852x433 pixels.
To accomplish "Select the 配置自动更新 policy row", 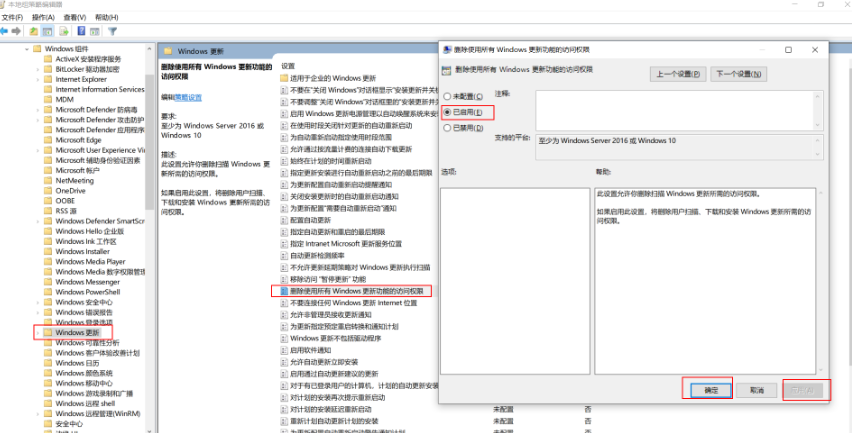I will [311, 220].
